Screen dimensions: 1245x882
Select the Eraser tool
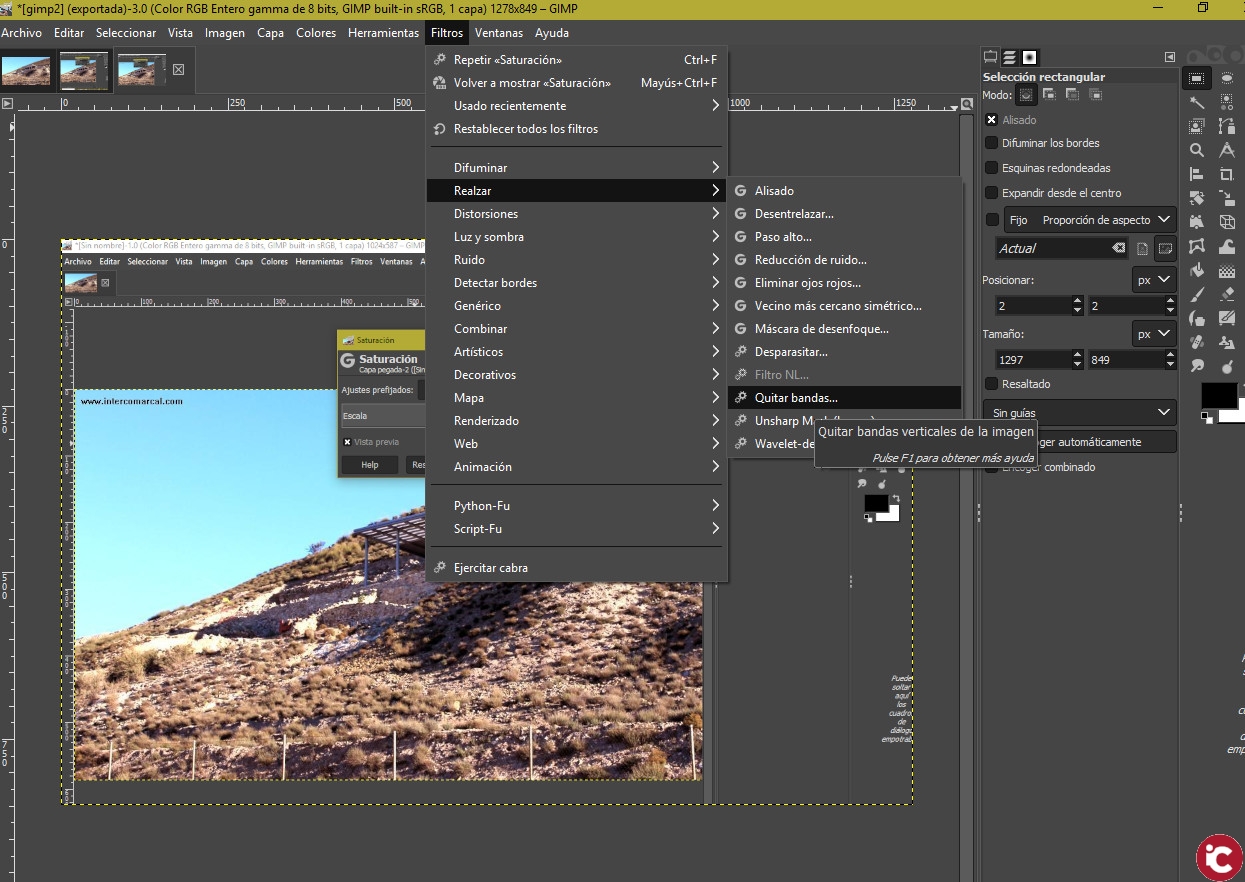[x=1227, y=294]
